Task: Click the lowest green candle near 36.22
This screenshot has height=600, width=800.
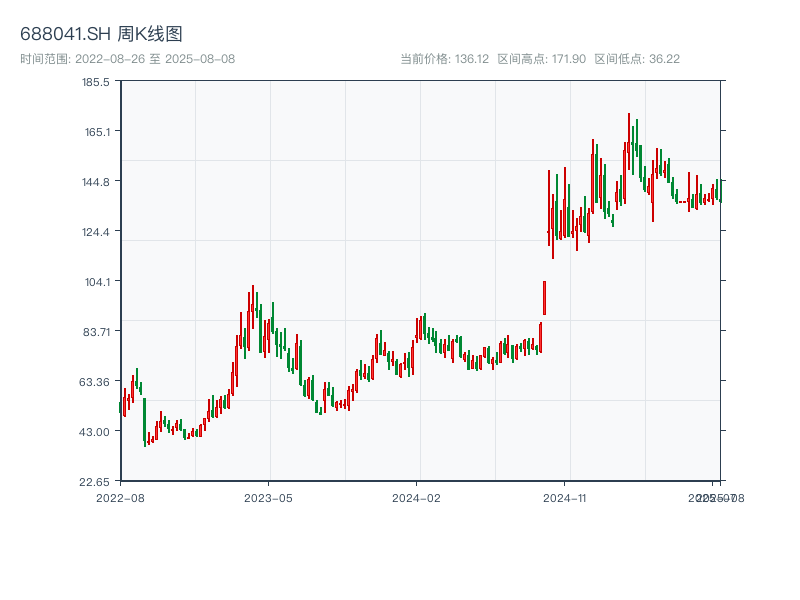Action: tap(144, 422)
